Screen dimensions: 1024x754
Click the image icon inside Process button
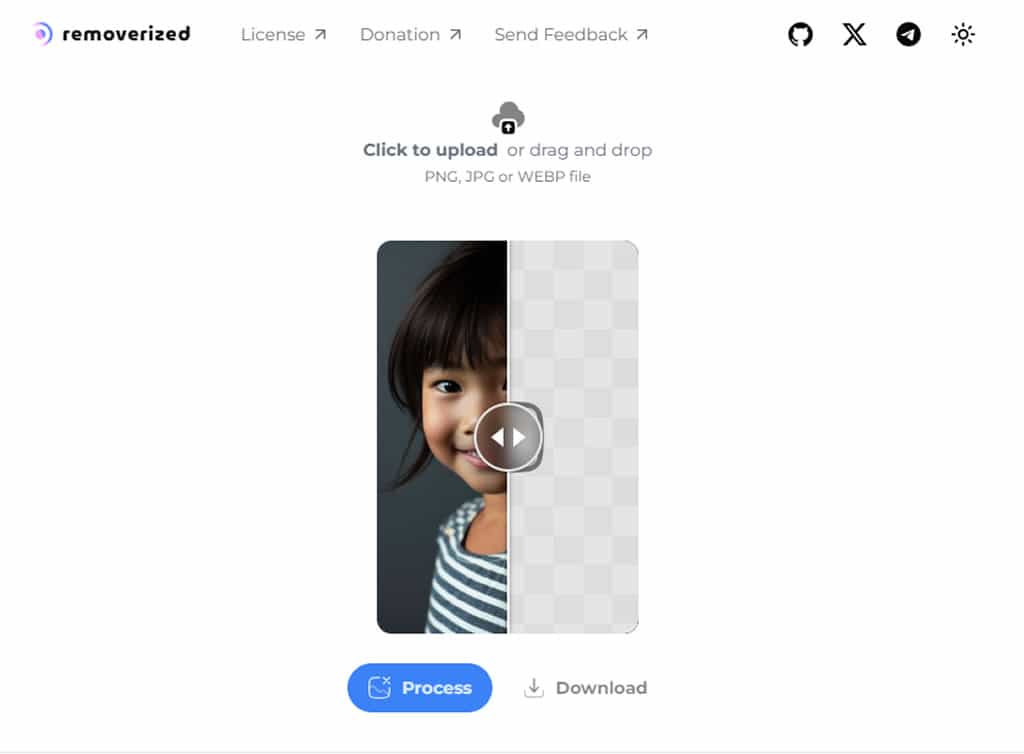tap(379, 688)
